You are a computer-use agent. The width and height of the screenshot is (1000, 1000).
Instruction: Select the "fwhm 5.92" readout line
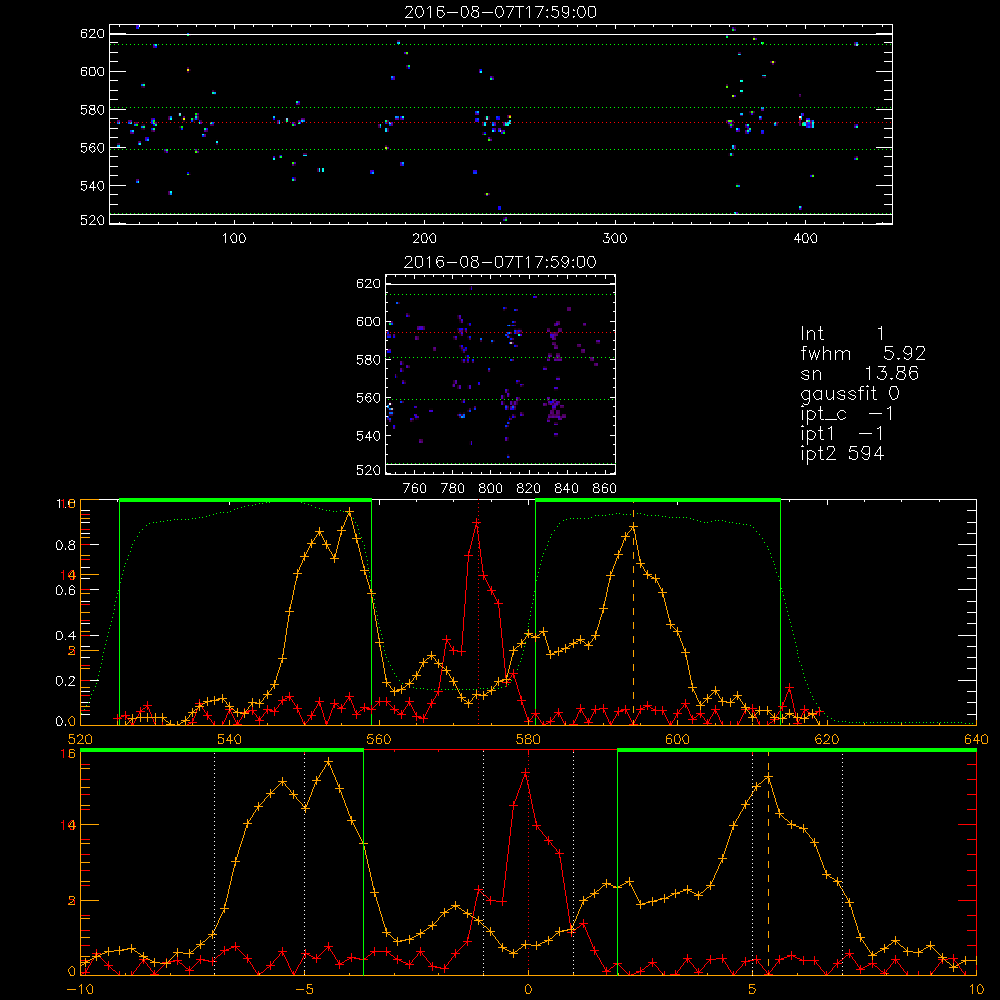(x=863, y=353)
